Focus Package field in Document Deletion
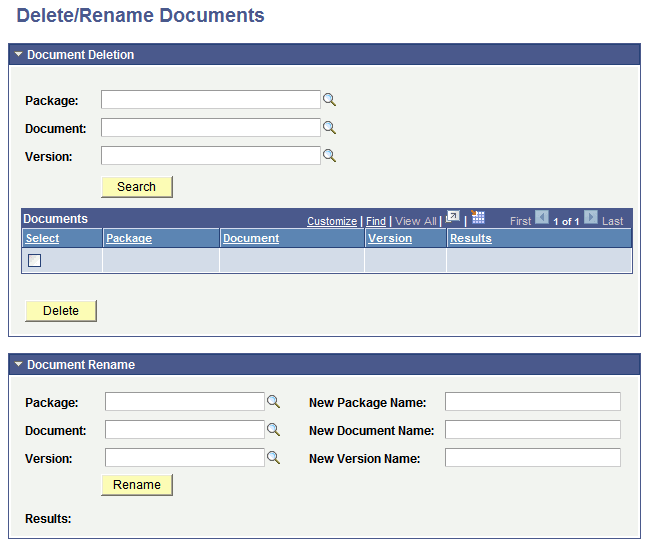 211,100
